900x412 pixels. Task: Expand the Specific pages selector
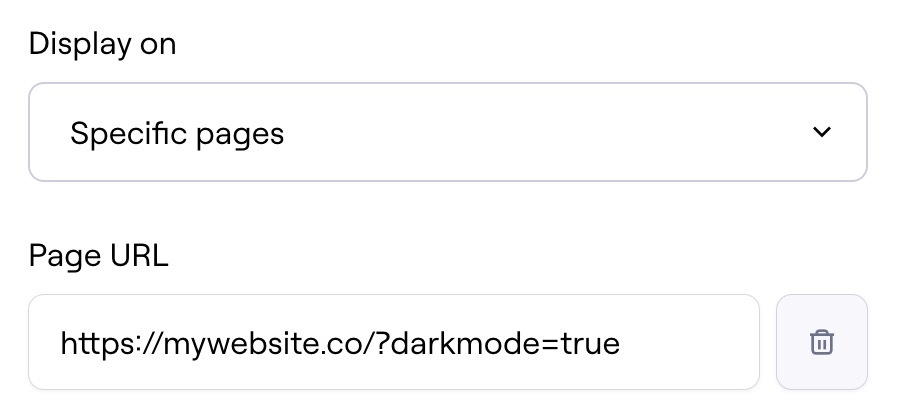click(x=447, y=132)
